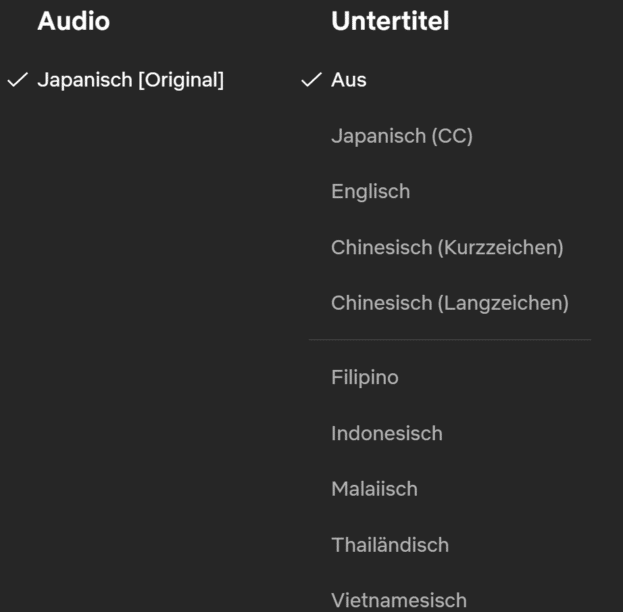623x612 pixels.
Task: Switch subtitles to Englisch
Action: click(370, 191)
